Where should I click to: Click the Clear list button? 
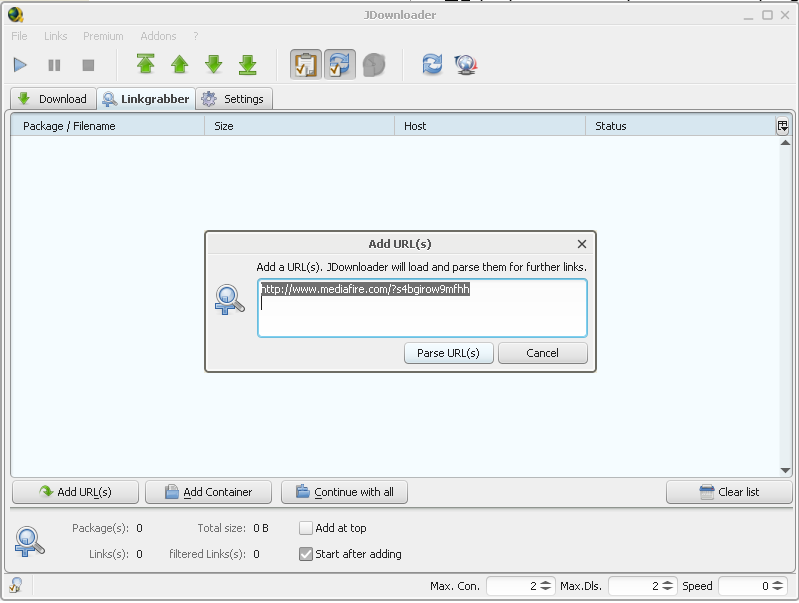(729, 492)
